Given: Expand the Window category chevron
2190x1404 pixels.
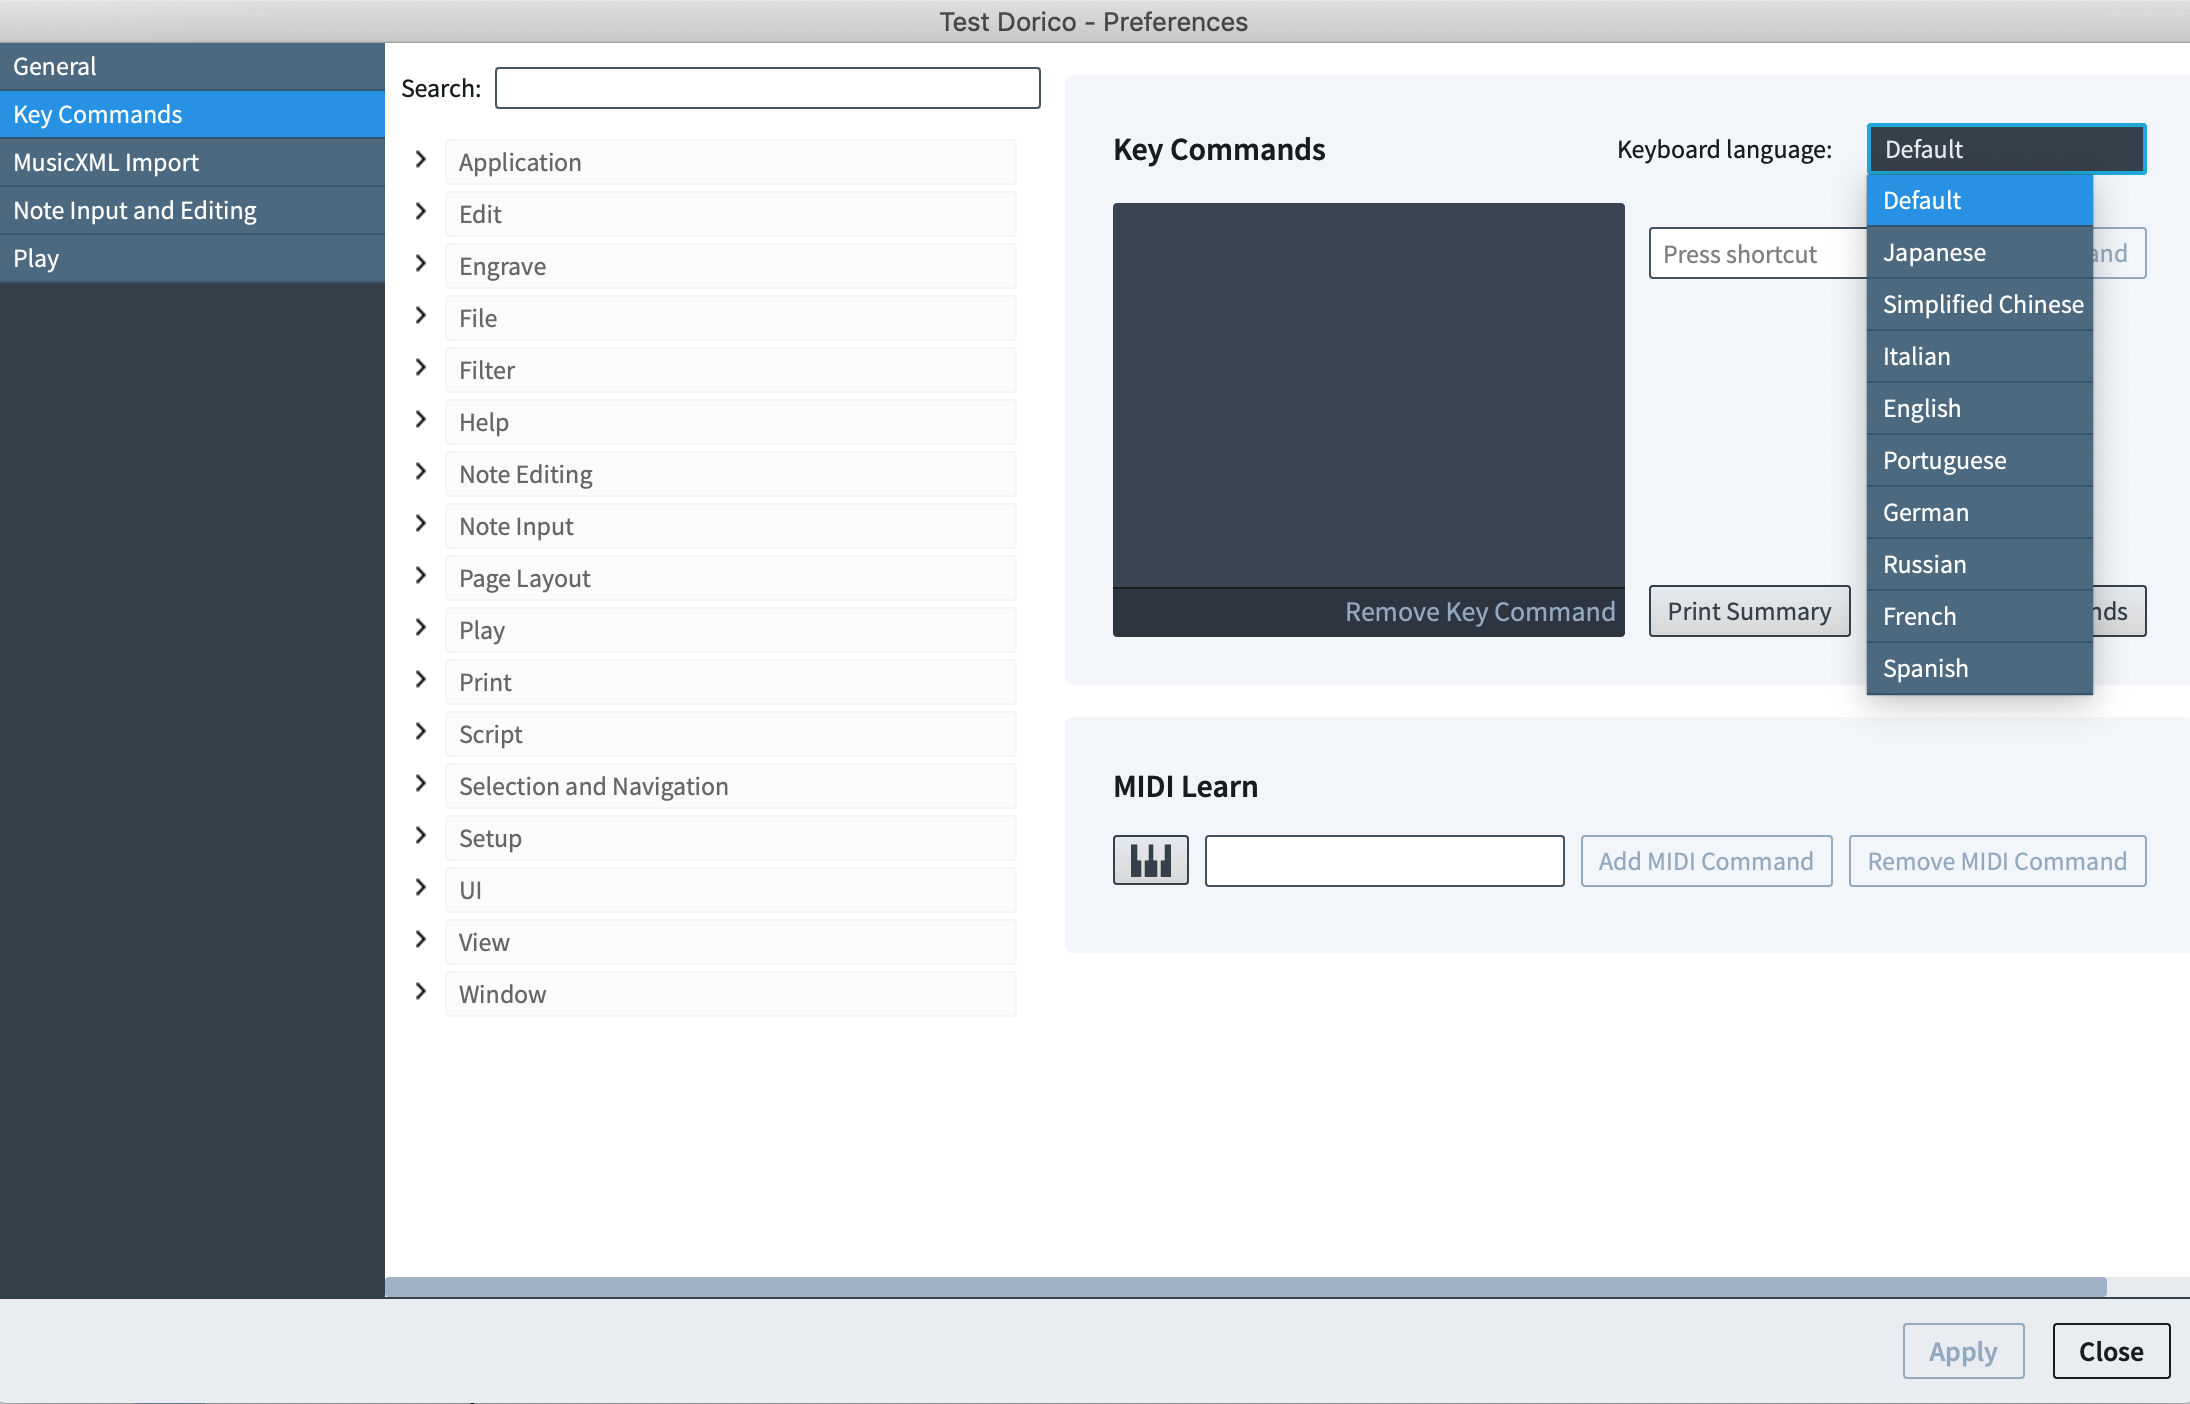Looking at the screenshot, I should [421, 992].
